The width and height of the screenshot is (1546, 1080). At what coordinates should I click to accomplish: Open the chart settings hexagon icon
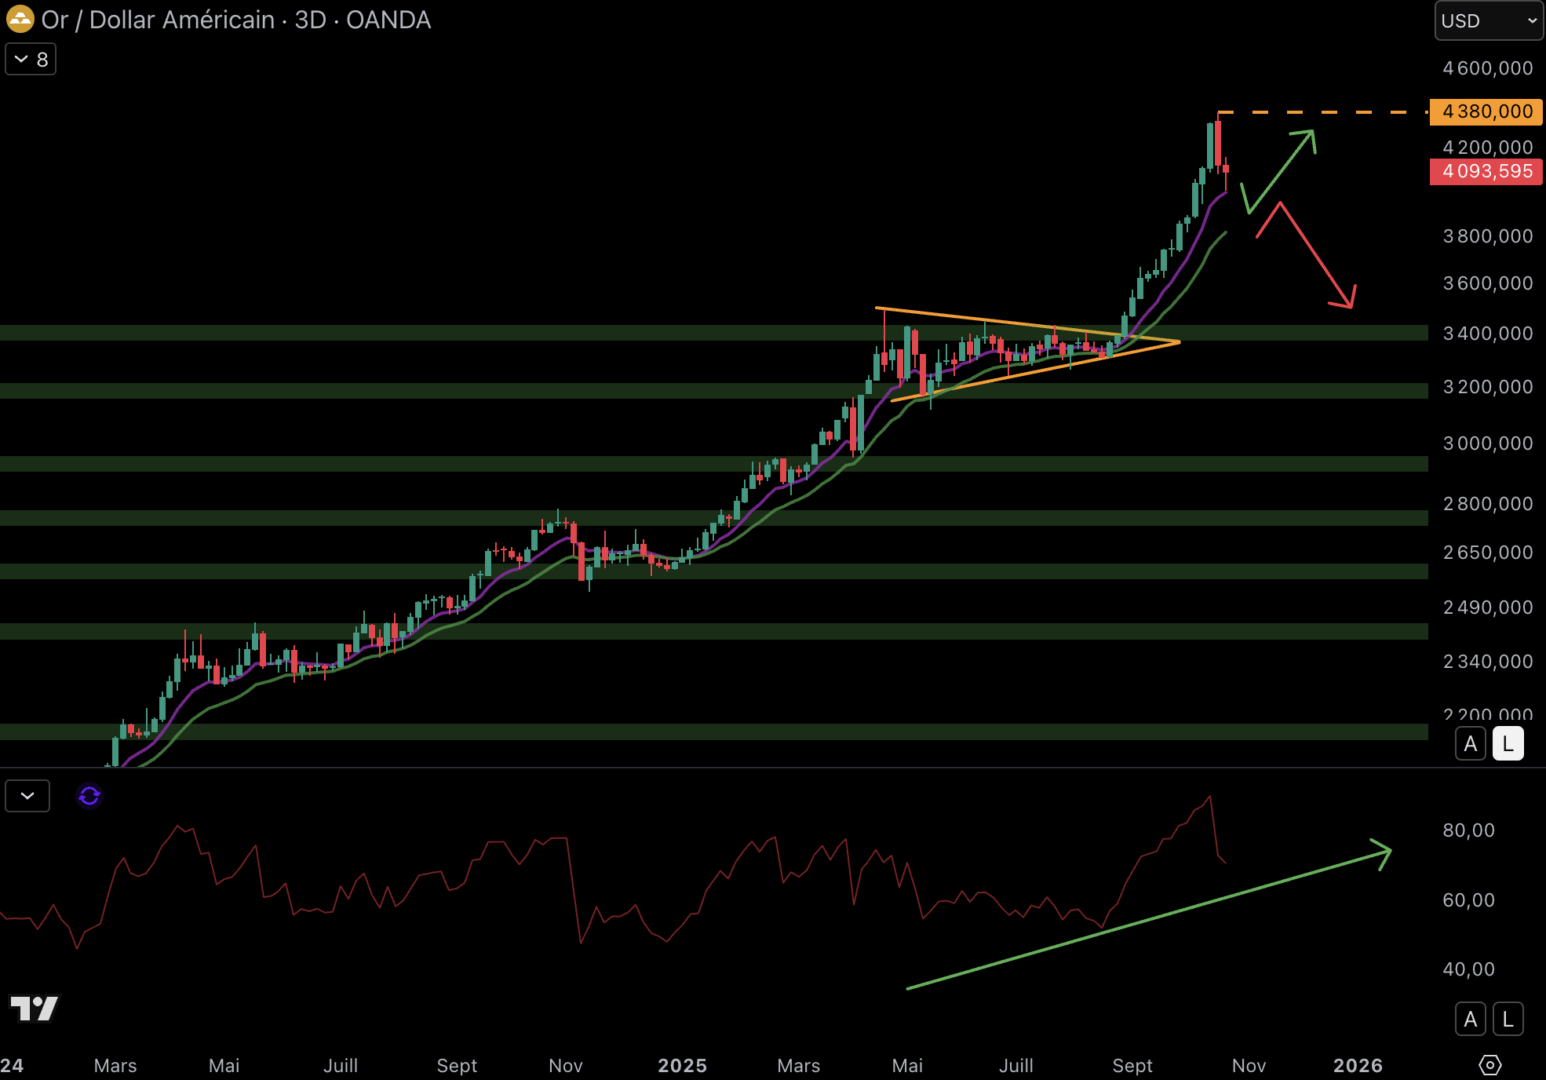click(x=1489, y=1065)
